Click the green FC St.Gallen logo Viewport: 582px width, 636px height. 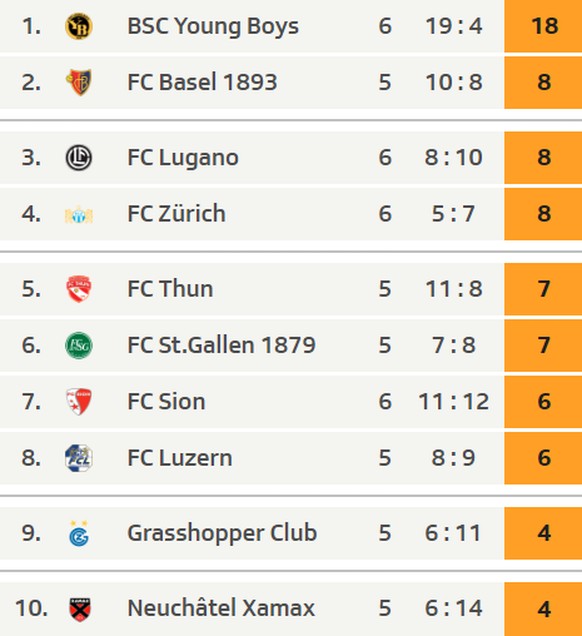coord(79,345)
